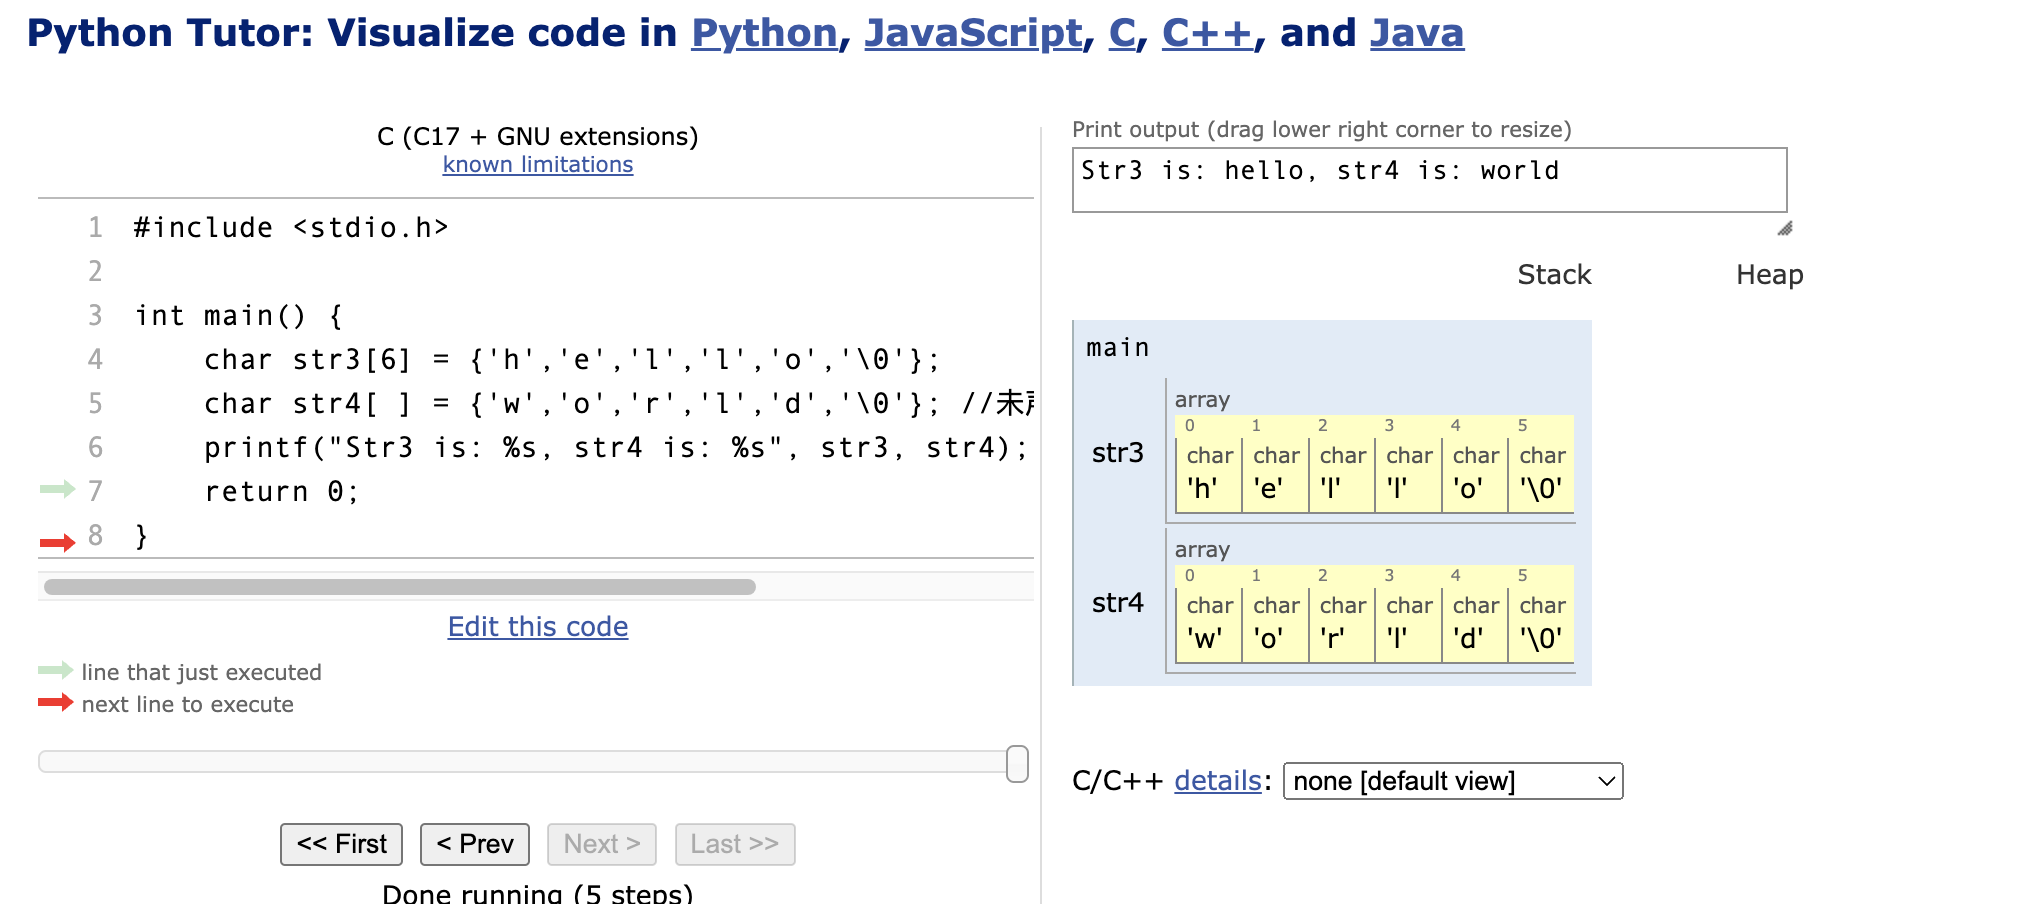The height and width of the screenshot is (904, 2030).
Task: Click the print output text box
Action: pyautogui.click(x=1429, y=180)
